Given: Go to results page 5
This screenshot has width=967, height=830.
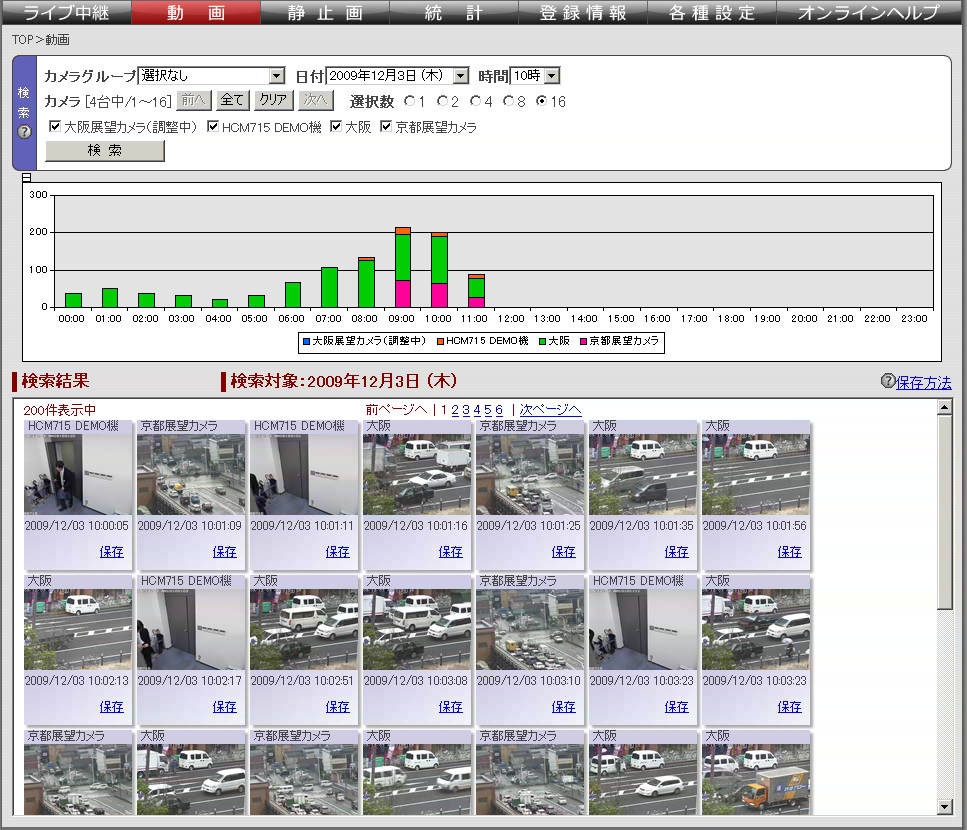Looking at the screenshot, I should [488, 410].
